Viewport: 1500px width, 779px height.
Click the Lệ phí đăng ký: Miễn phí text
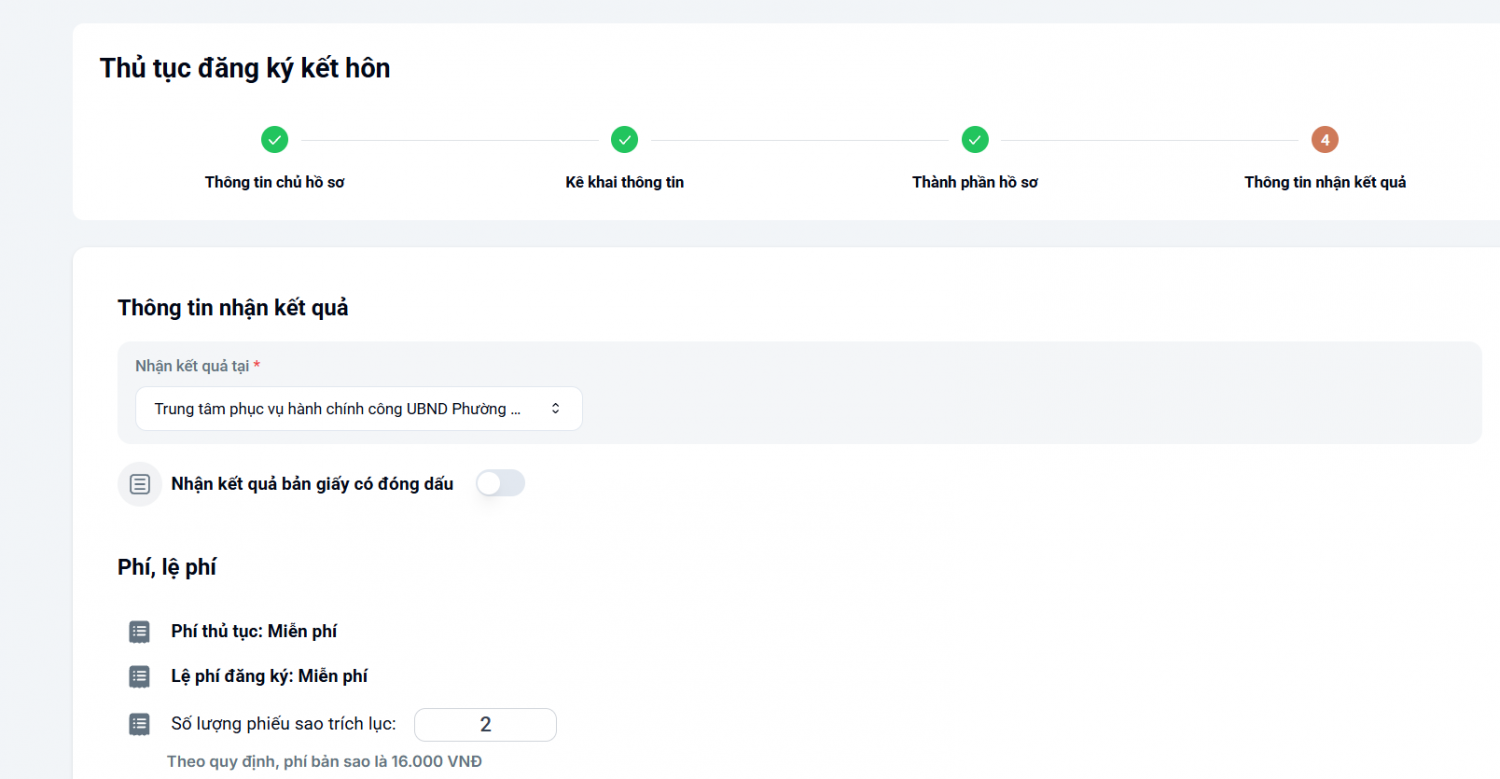tap(269, 676)
